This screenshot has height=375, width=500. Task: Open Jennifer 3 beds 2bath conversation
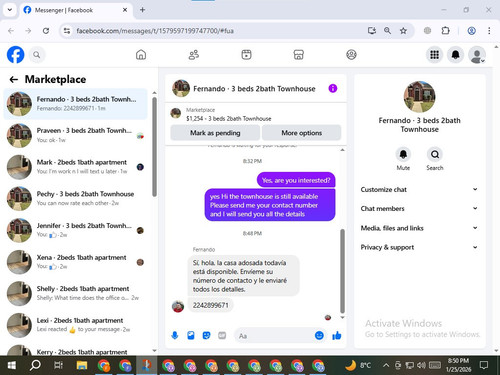coord(75,230)
